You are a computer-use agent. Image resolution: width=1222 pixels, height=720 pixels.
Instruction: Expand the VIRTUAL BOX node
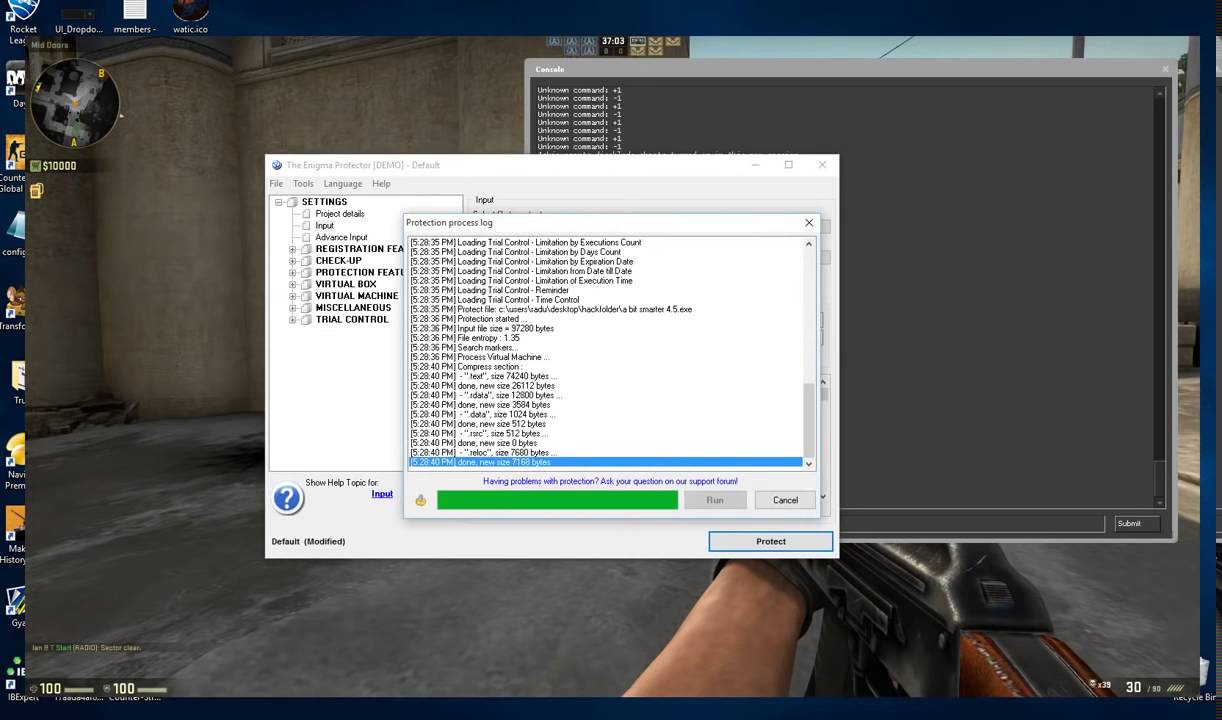(293, 285)
